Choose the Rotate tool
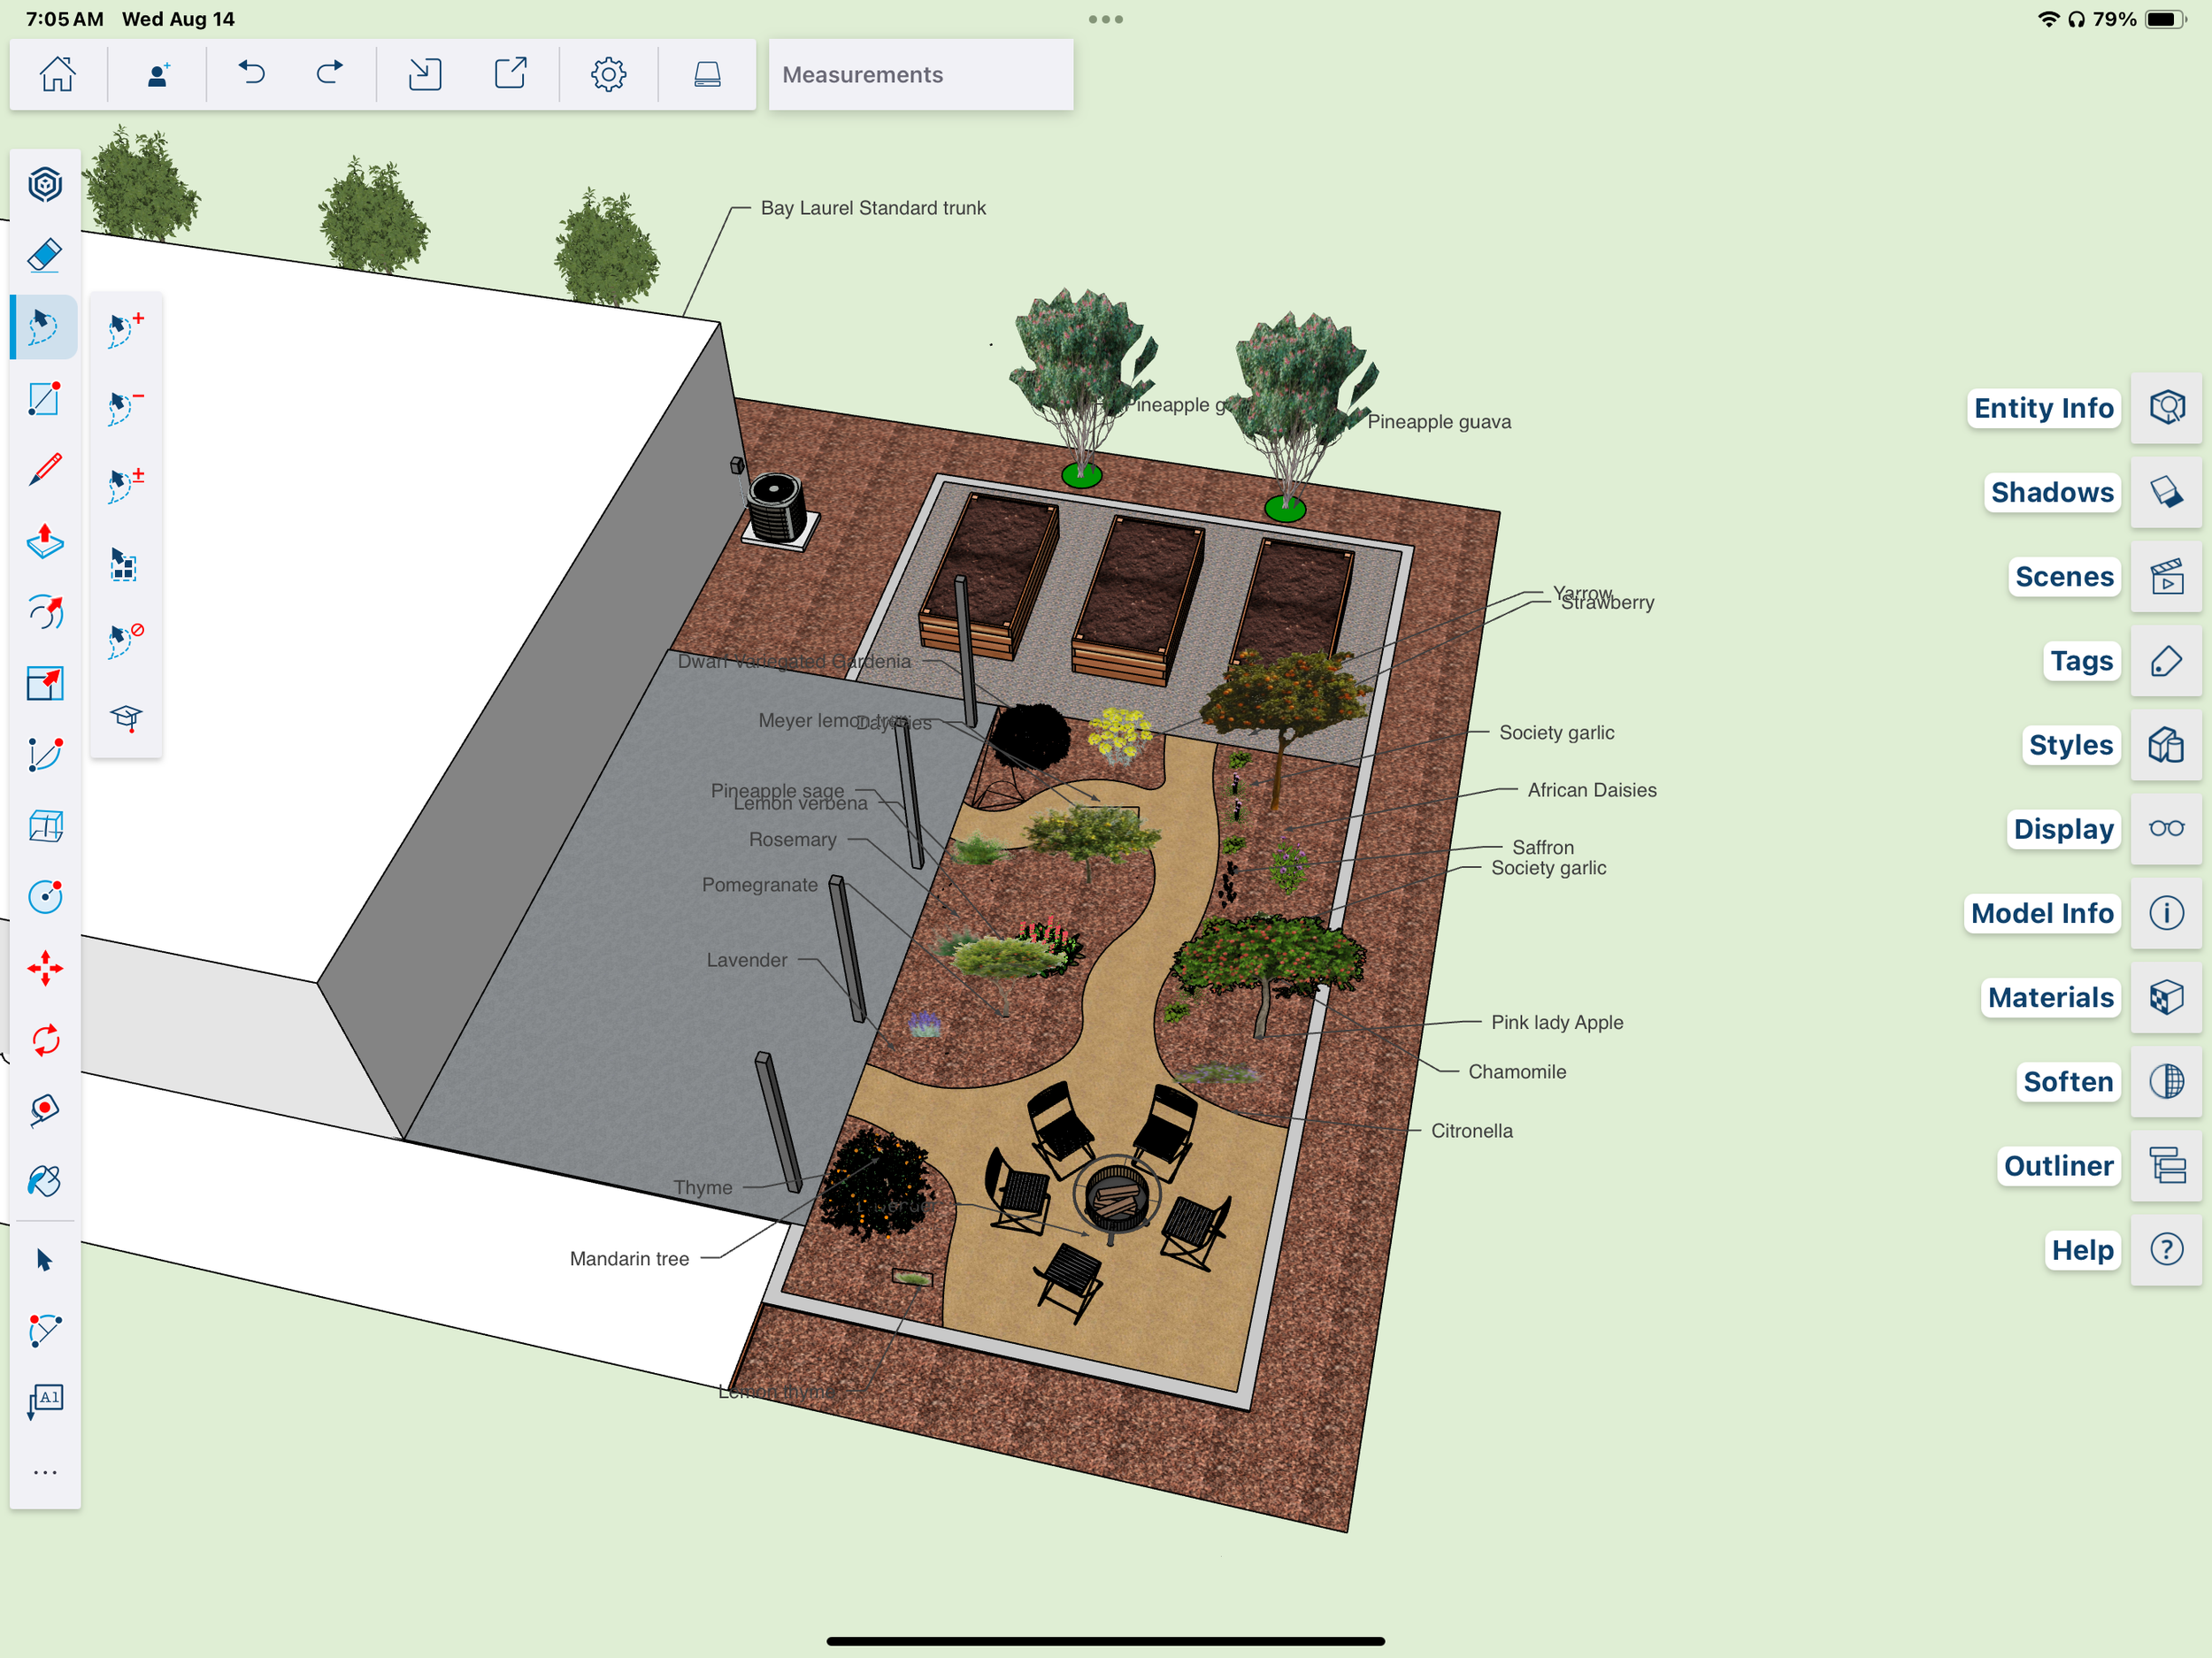Screen dimensions: 2212x1658 click(x=45, y=1040)
